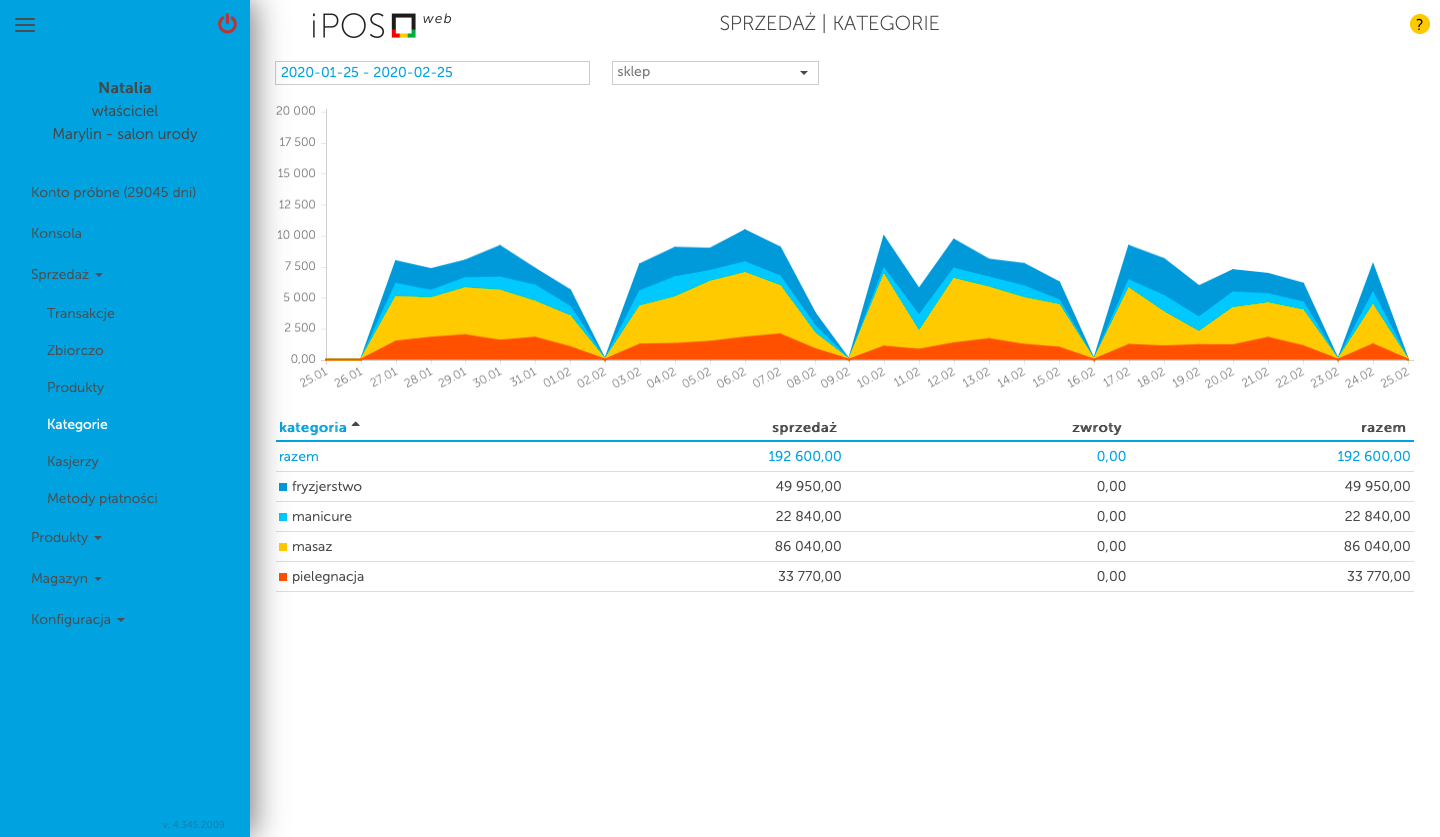Click the red power logout icon
Image resolution: width=1440 pixels, height=837 pixels.
point(227,23)
